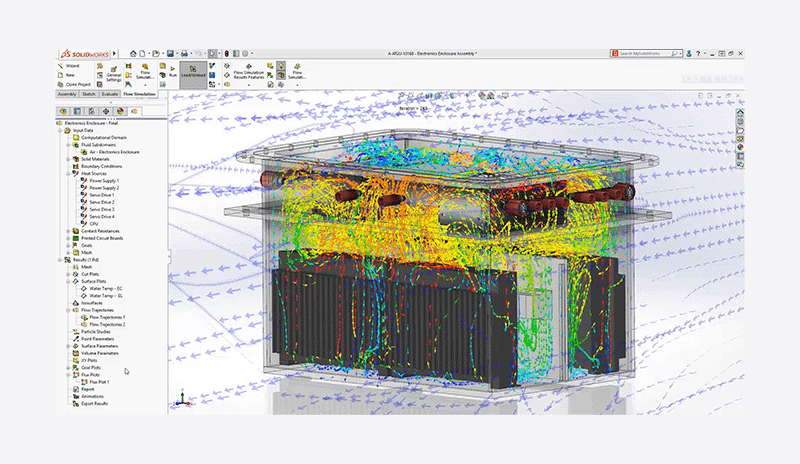
Task: Select Power Supply 1 heat source
Action: click(104, 180)
